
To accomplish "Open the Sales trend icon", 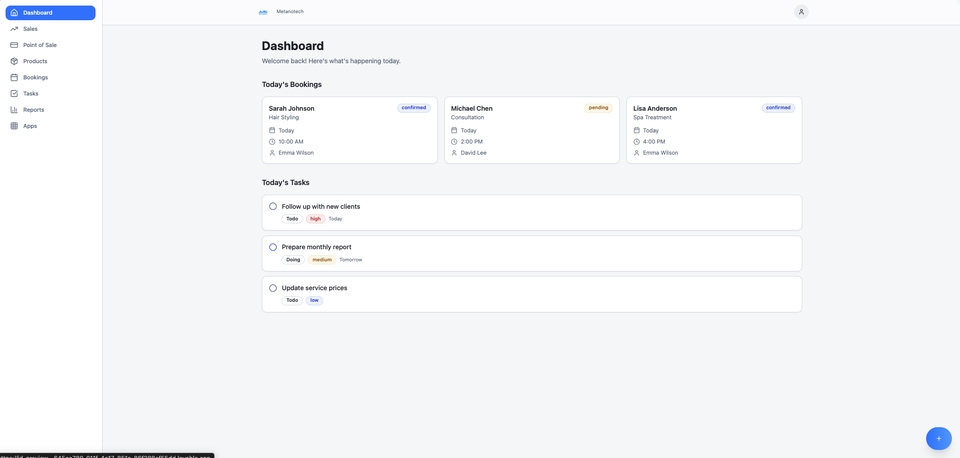I will click(x=14, y=29).
